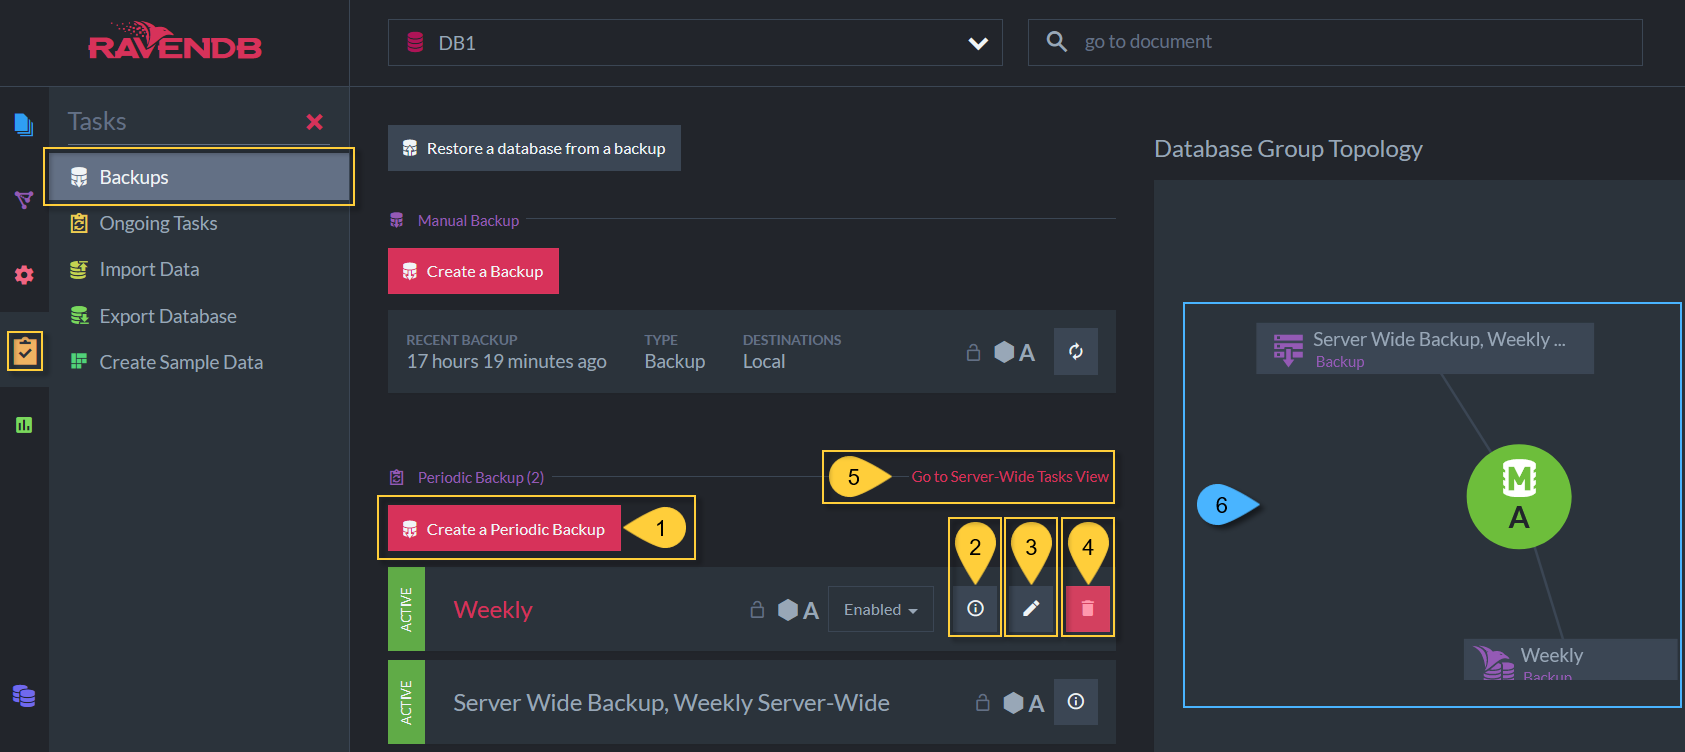Open the Databases icon at sidebar bottom
This screenshot has height=752, width=1685.
24,696
